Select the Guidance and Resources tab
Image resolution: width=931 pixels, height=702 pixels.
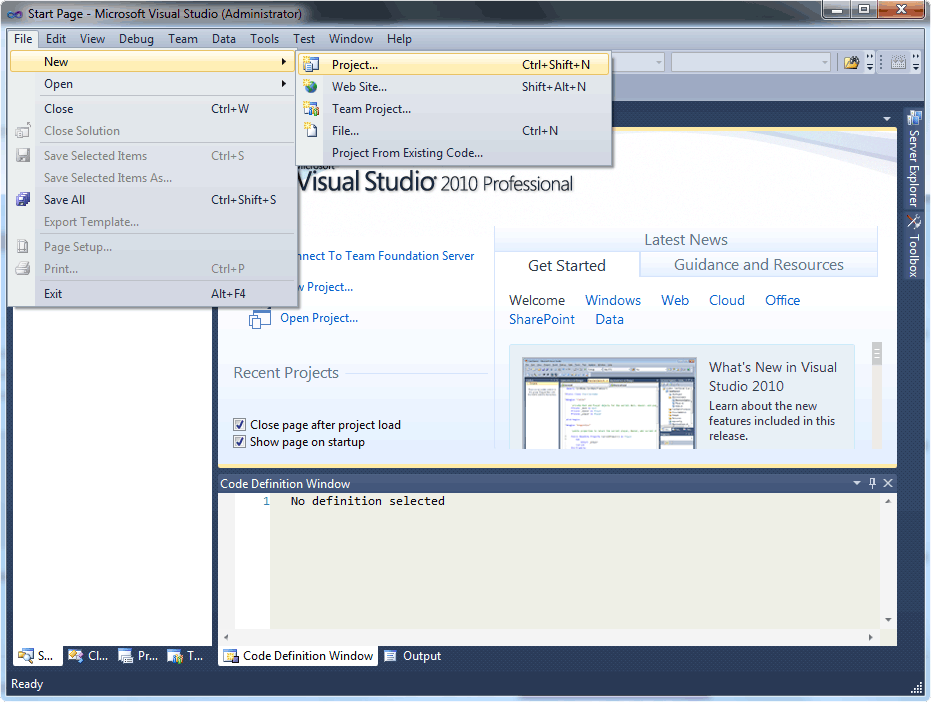click(758, 264)
